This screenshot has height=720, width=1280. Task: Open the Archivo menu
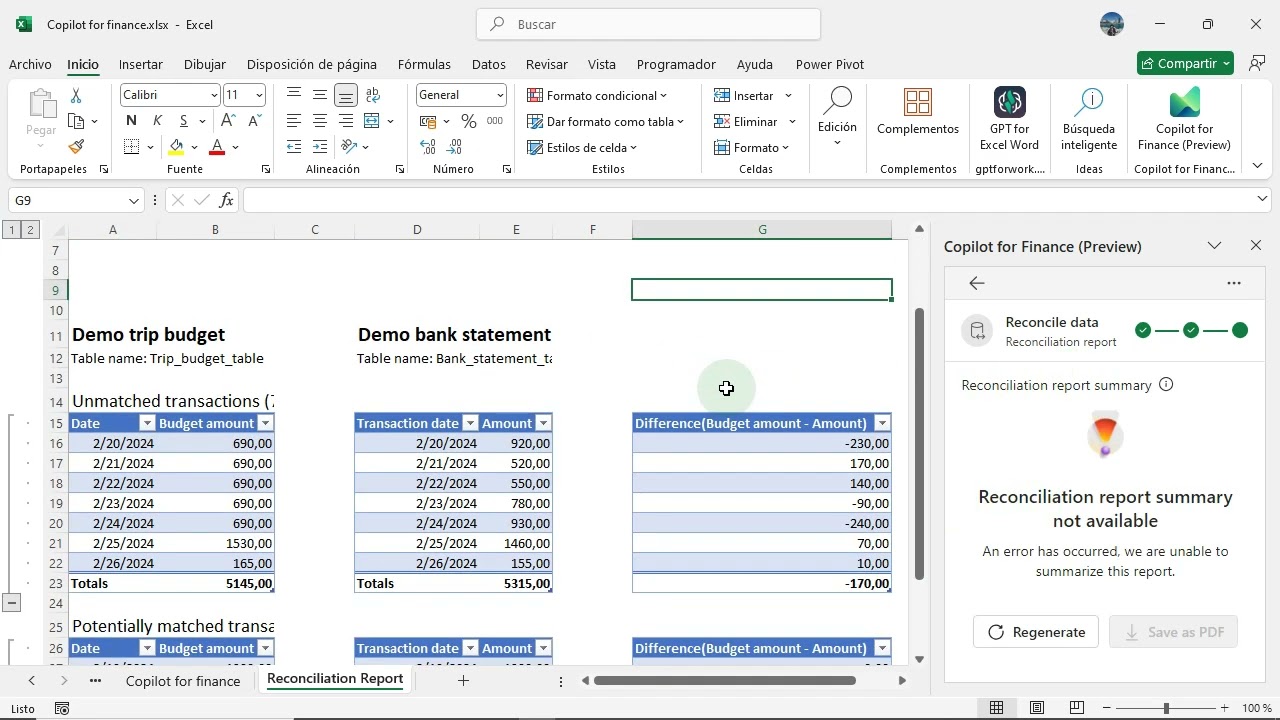(30, 64)
